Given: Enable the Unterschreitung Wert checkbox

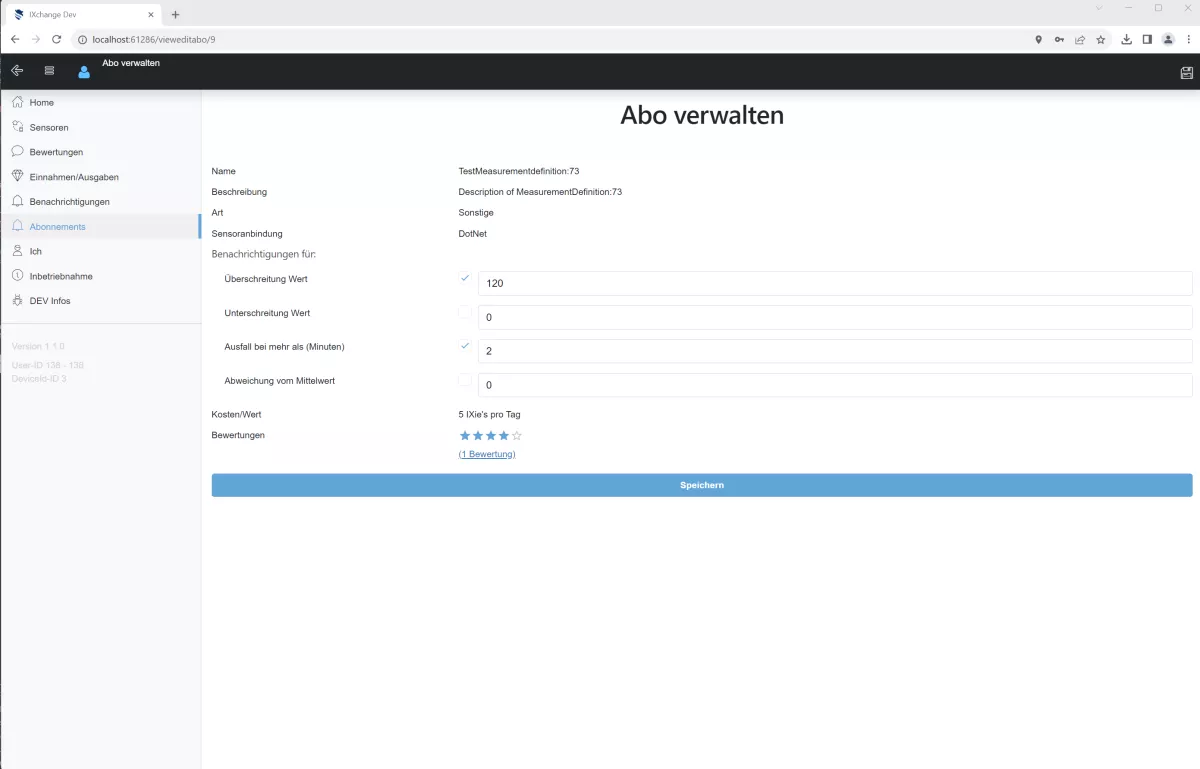Looking at the screenshot, I should click(x=465, y=312).
